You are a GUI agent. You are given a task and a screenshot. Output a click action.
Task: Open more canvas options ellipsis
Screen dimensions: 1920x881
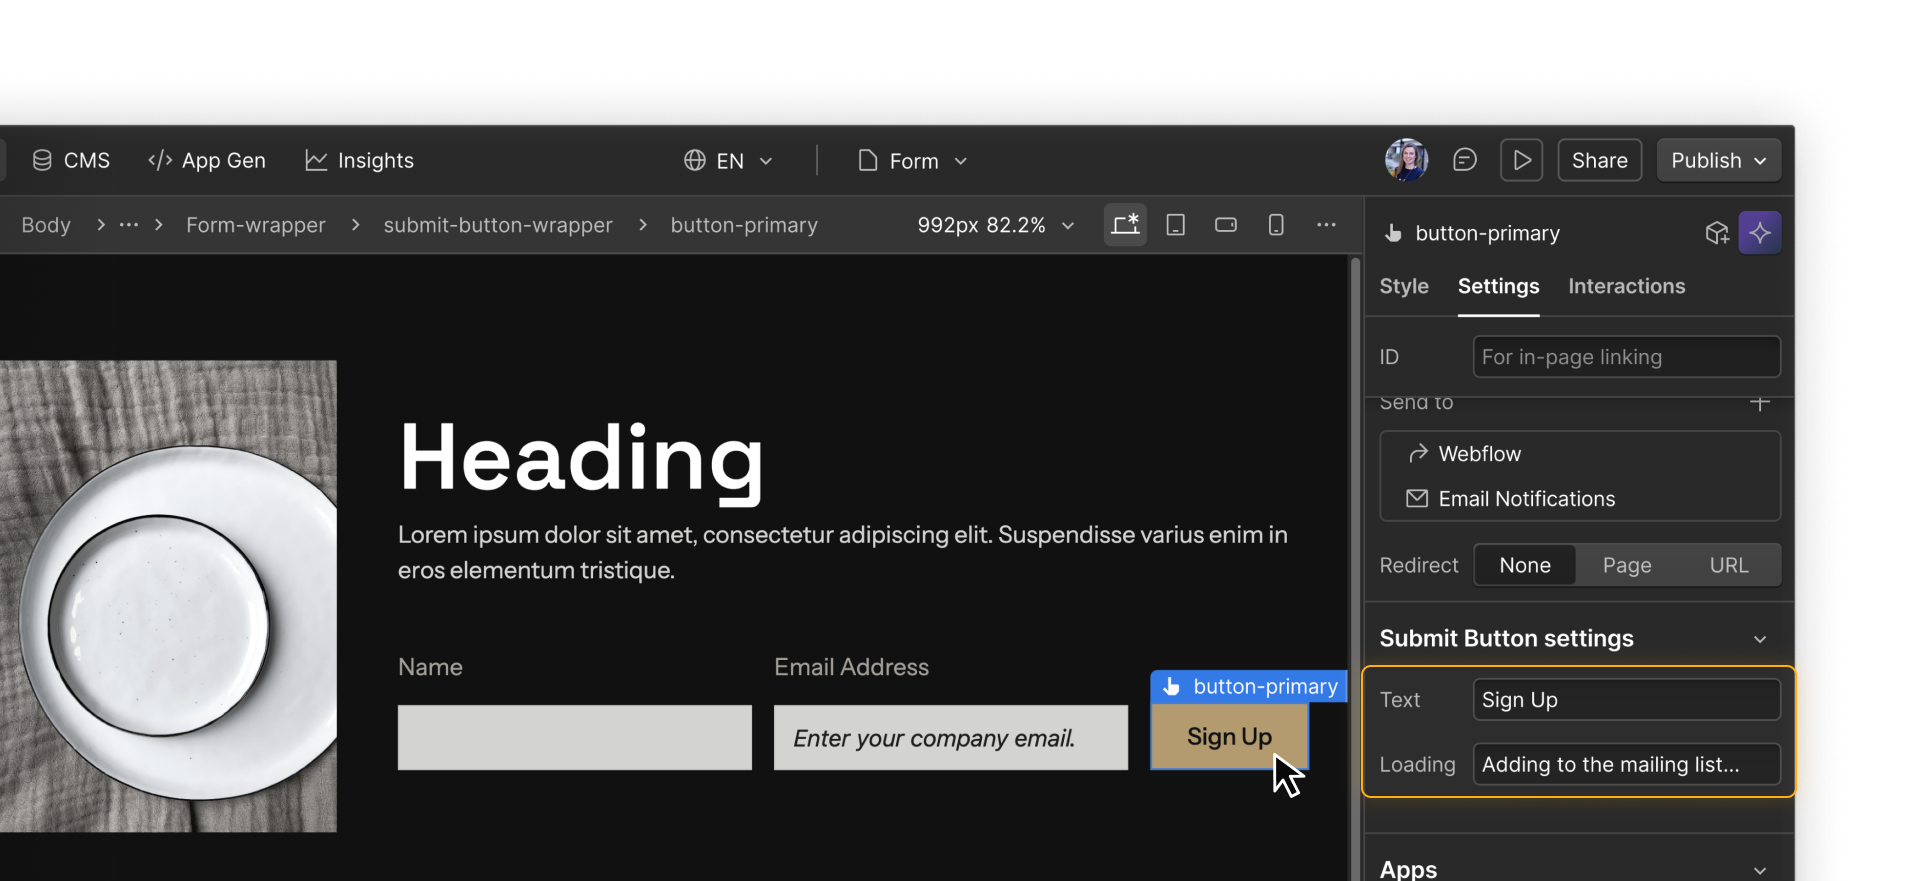(1326, 224)
